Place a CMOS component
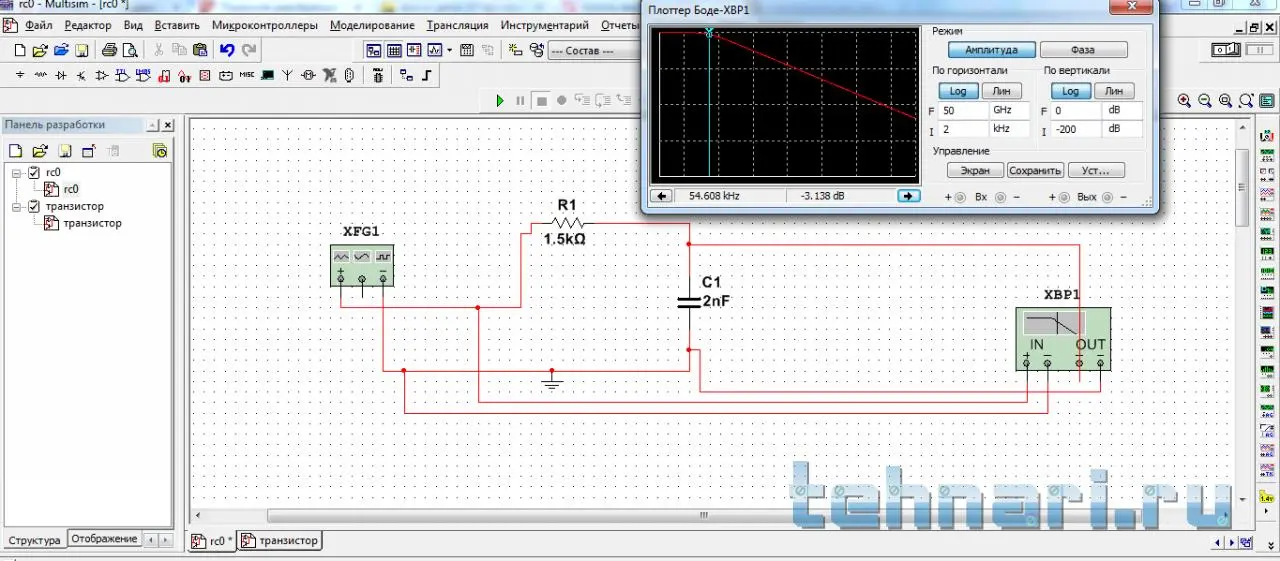The image size is (1280, 561). click(143, 75)
